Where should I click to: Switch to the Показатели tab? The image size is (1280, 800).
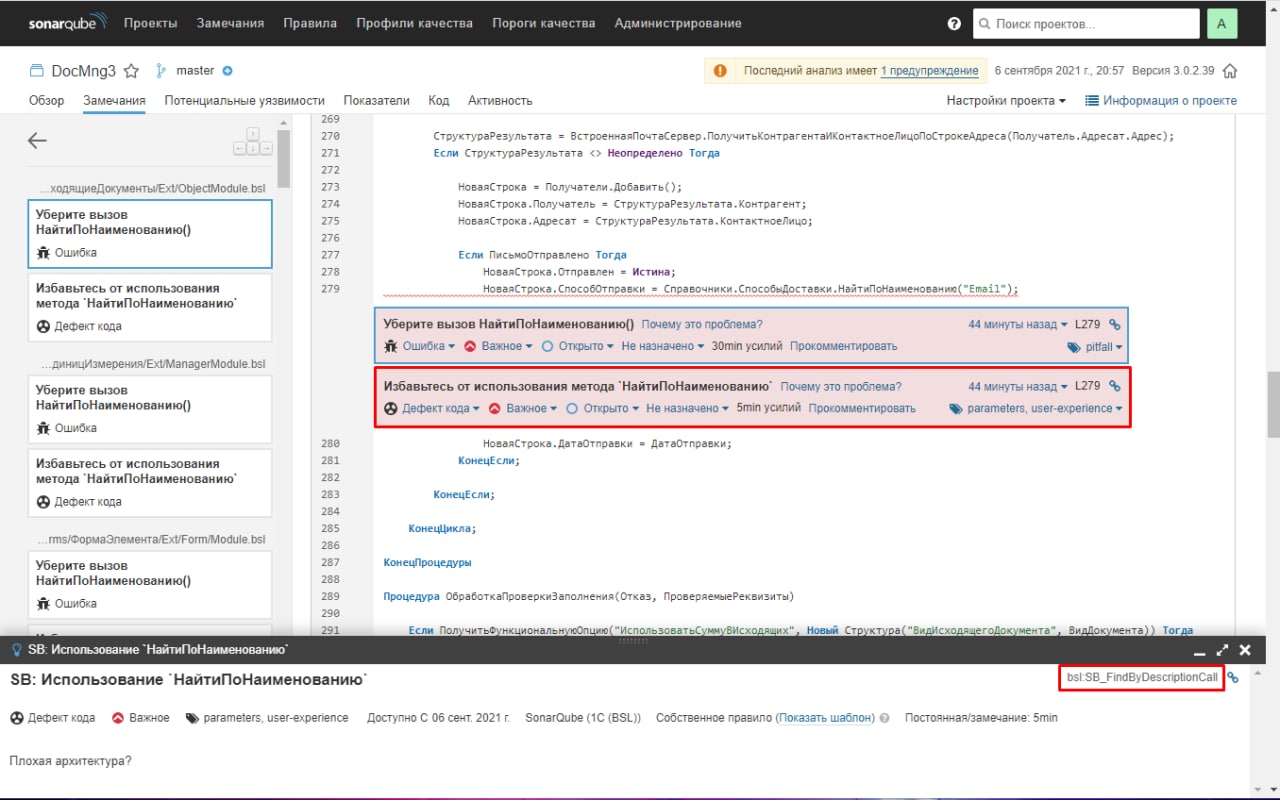pyautogui.click(x=377, y=100)
